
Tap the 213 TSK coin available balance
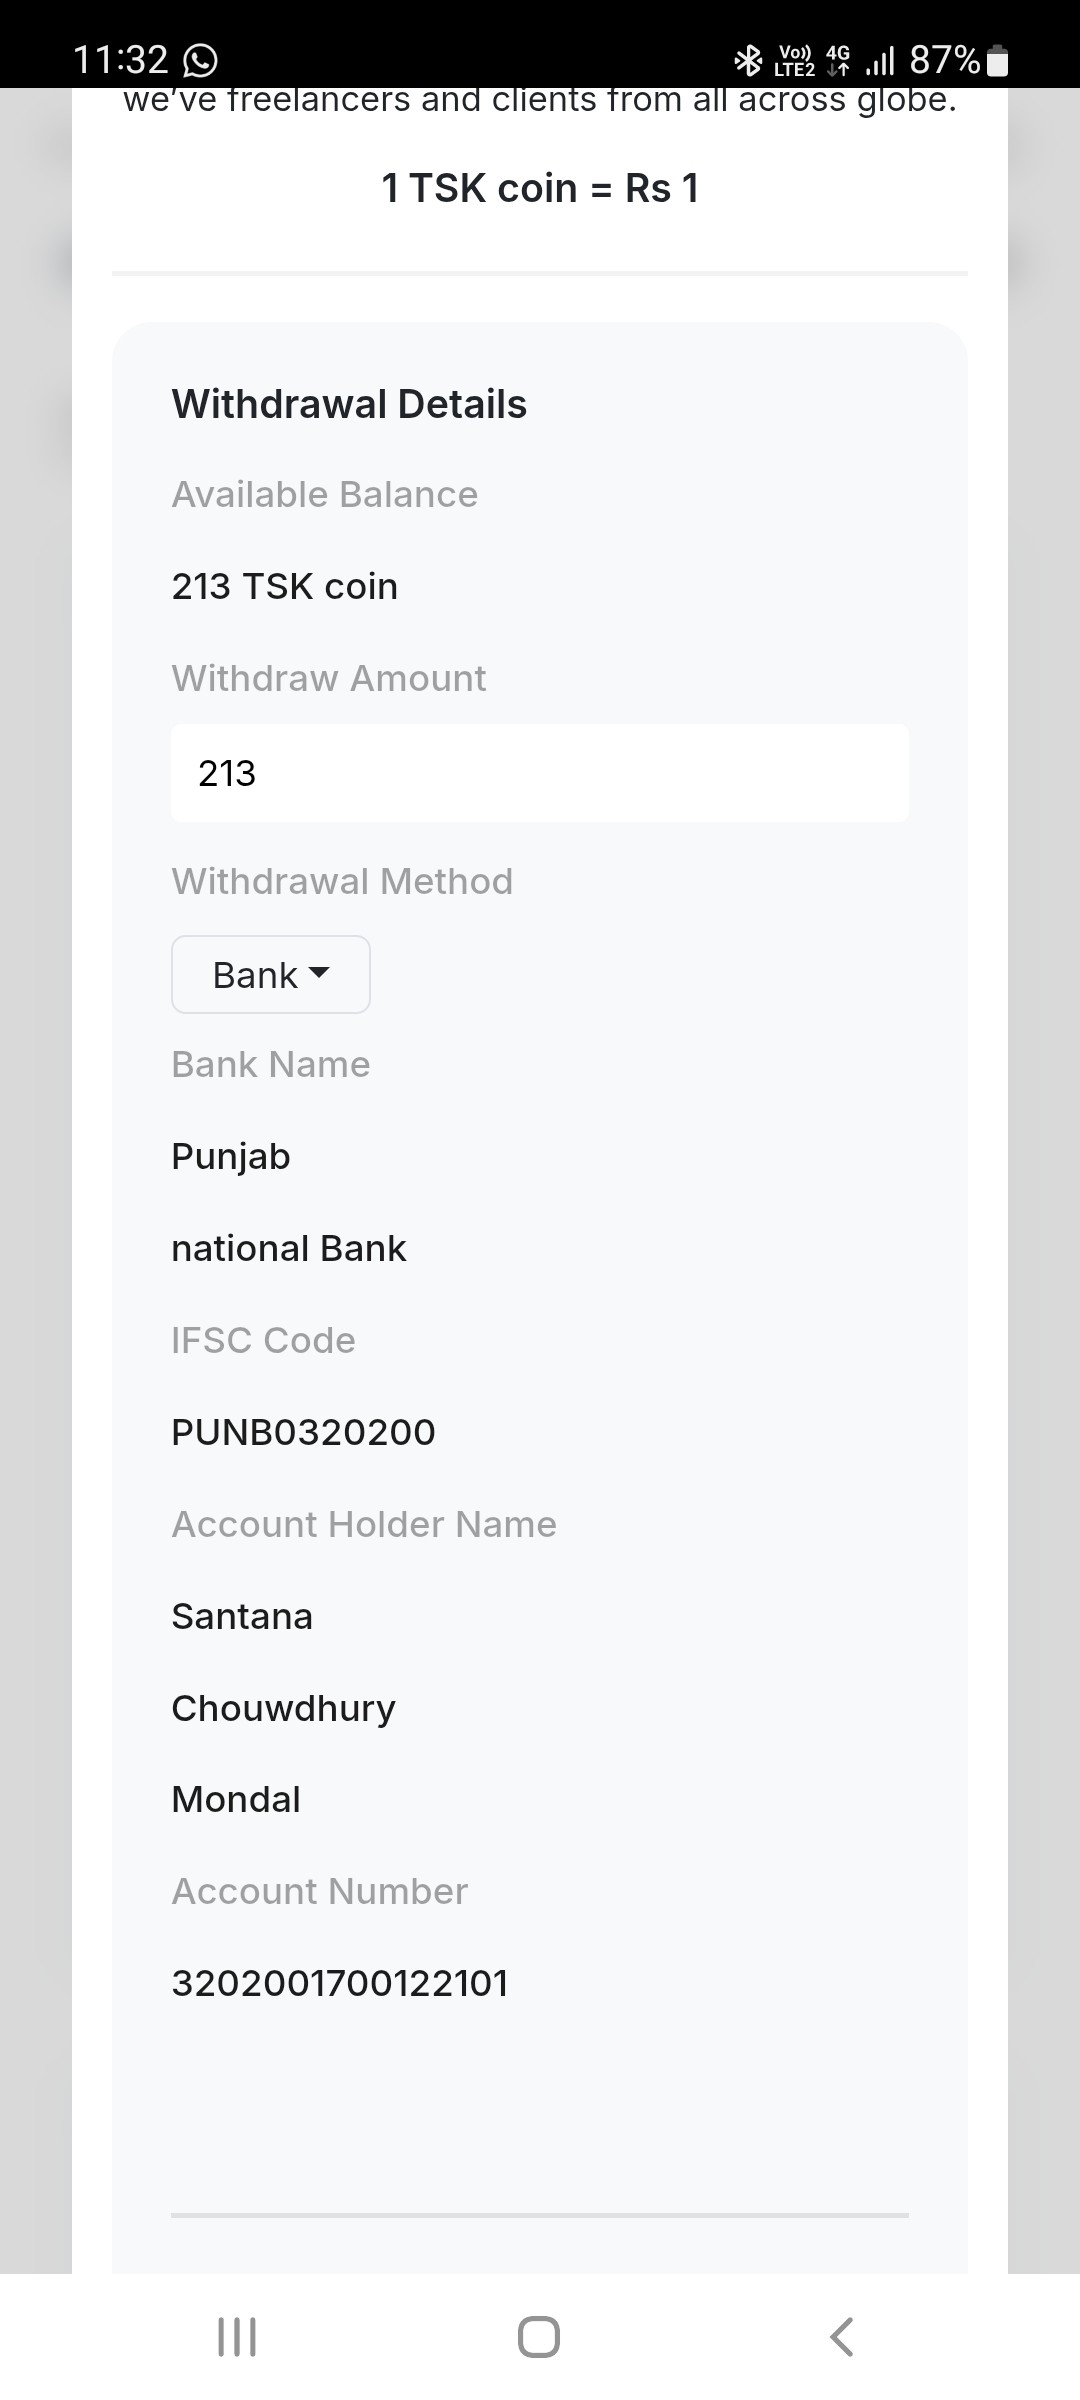pyautogui.click(x=285, y=586)
